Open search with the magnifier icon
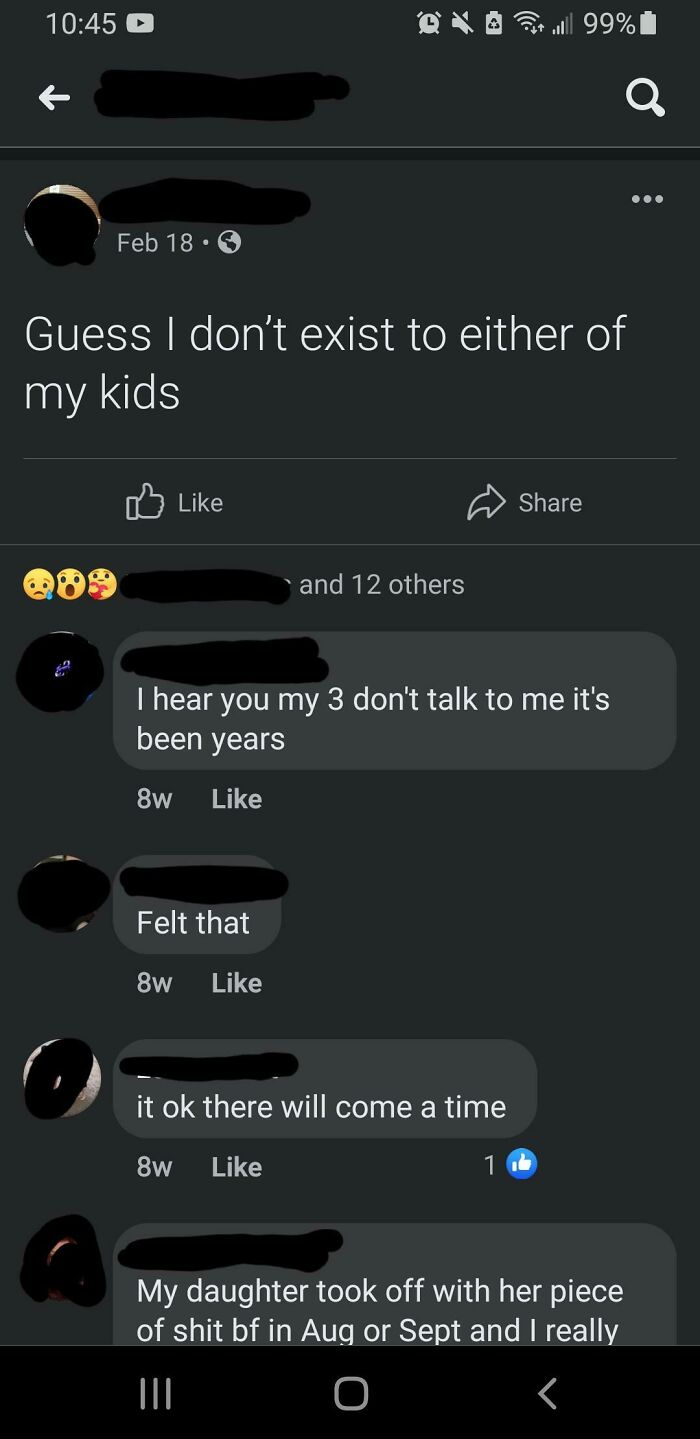 click(x=644, y=97)
